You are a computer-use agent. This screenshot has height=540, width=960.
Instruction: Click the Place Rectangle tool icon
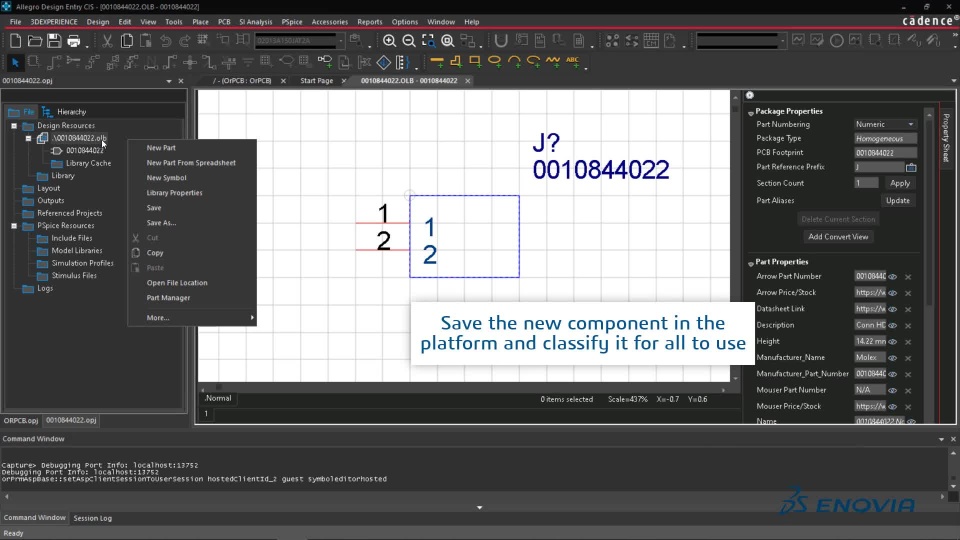click(475, 61)
